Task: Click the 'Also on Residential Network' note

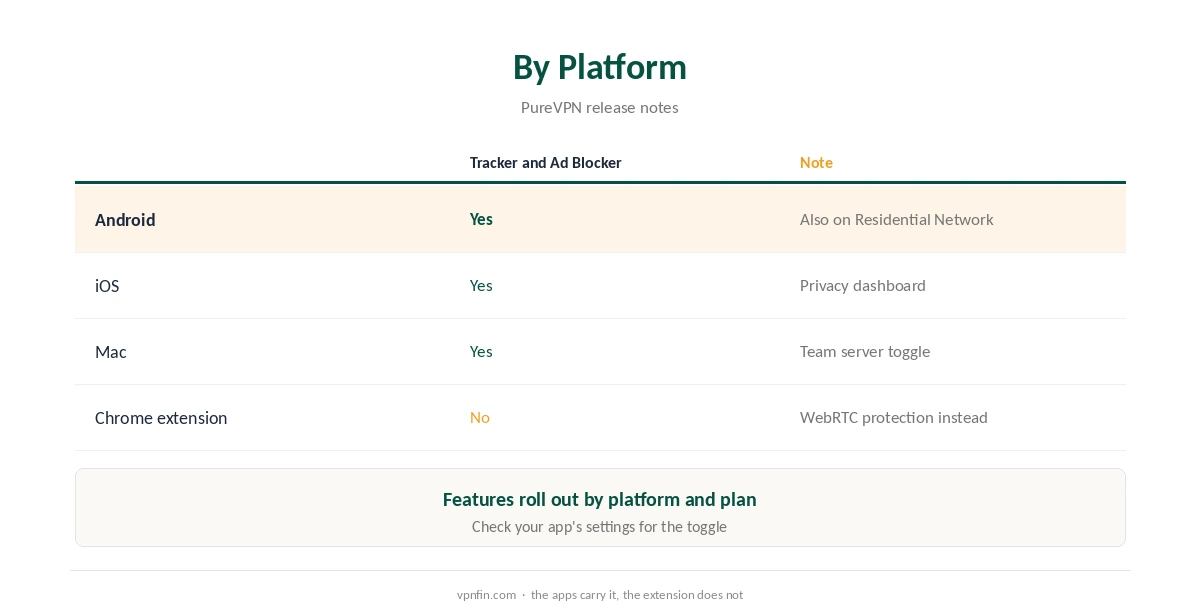Action: pos(897,219)
